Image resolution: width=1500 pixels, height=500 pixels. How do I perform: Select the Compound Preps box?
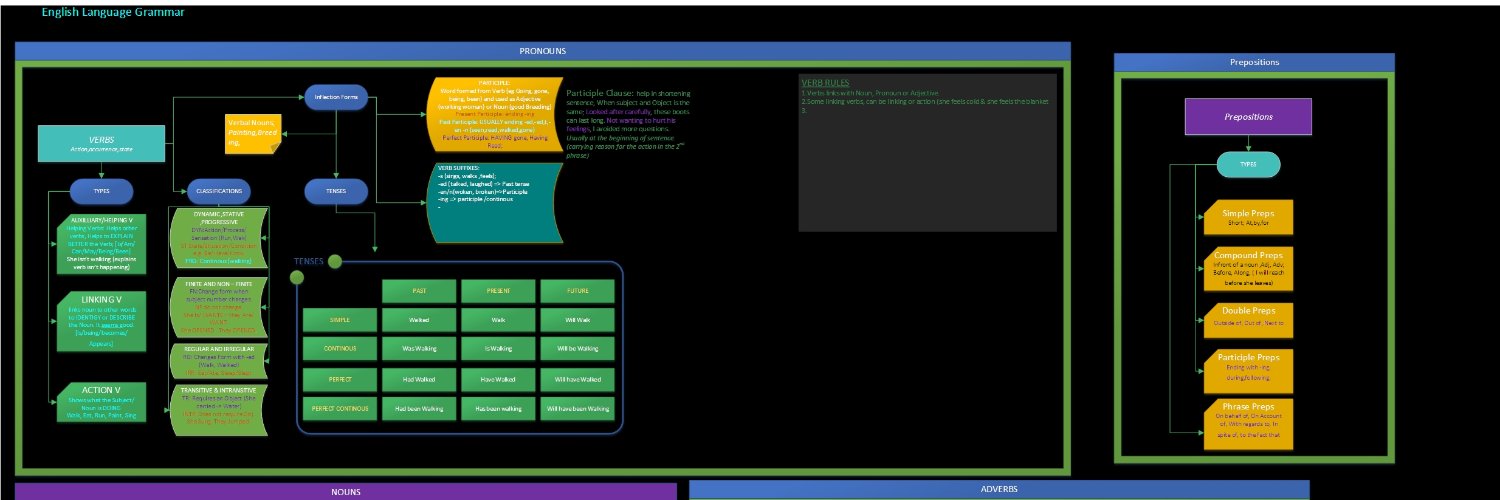coord(1250,268)
